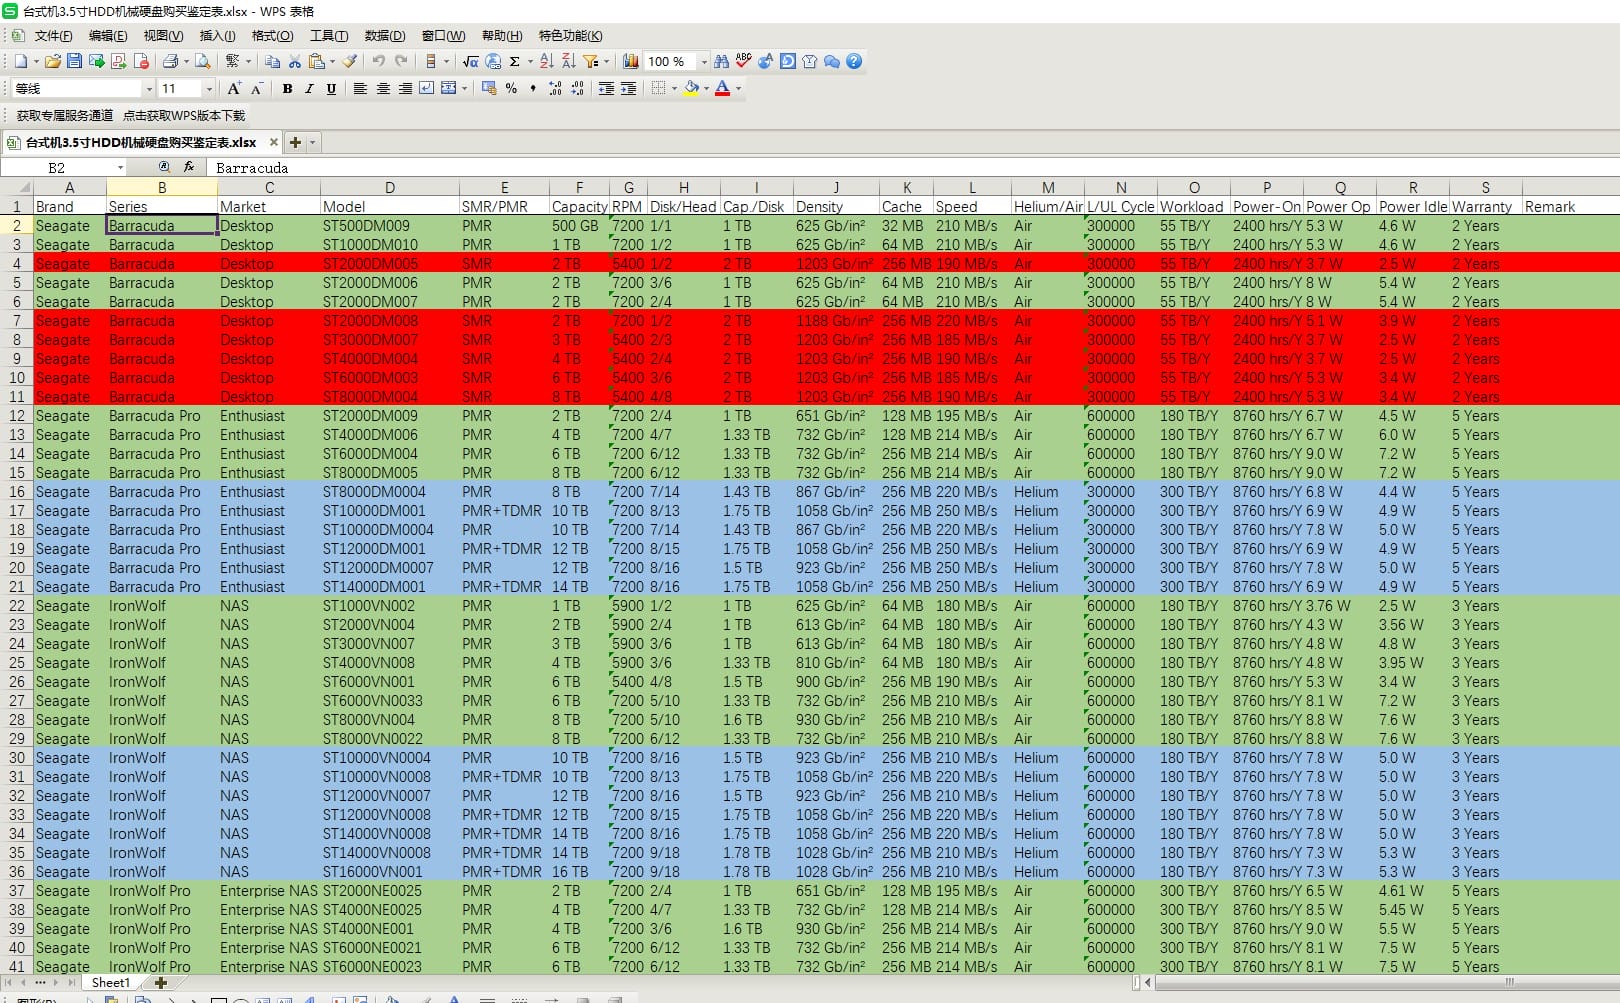Increase the font size
The width and height of the screenshot is (1620, 1003).
coord(234,88)
